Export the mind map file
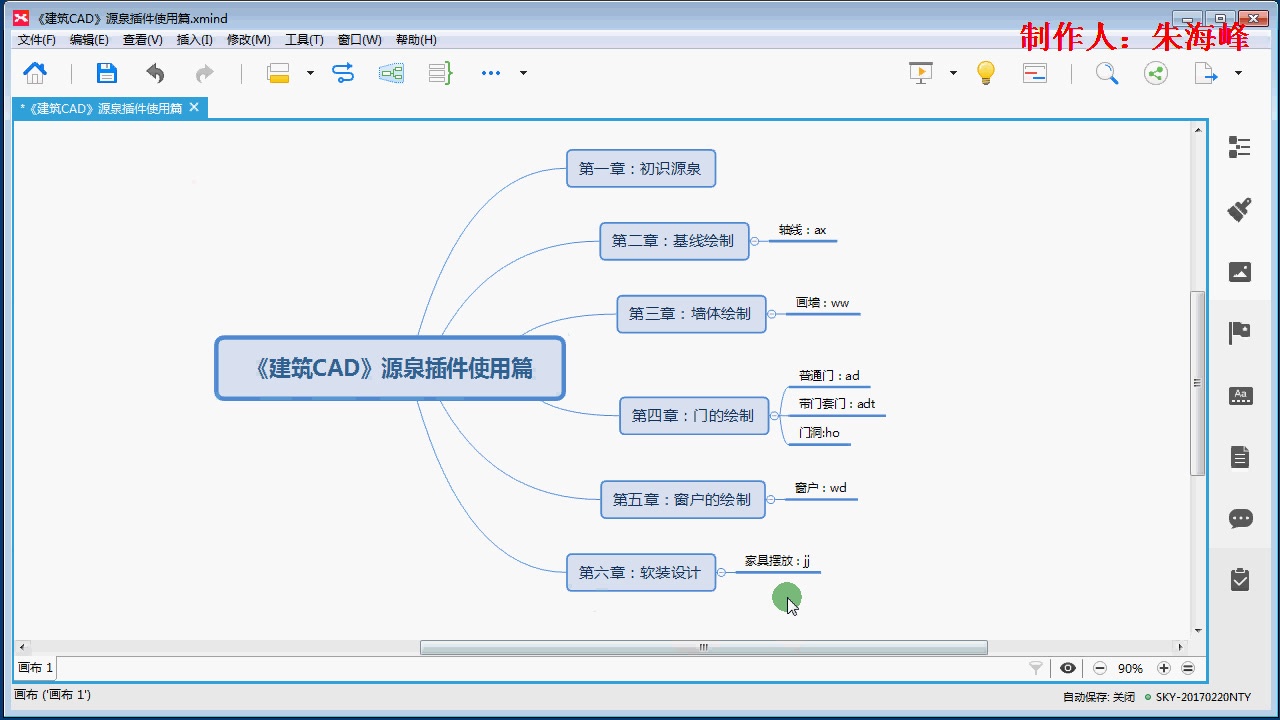The image size is (1280, 720). (1206, 73)
